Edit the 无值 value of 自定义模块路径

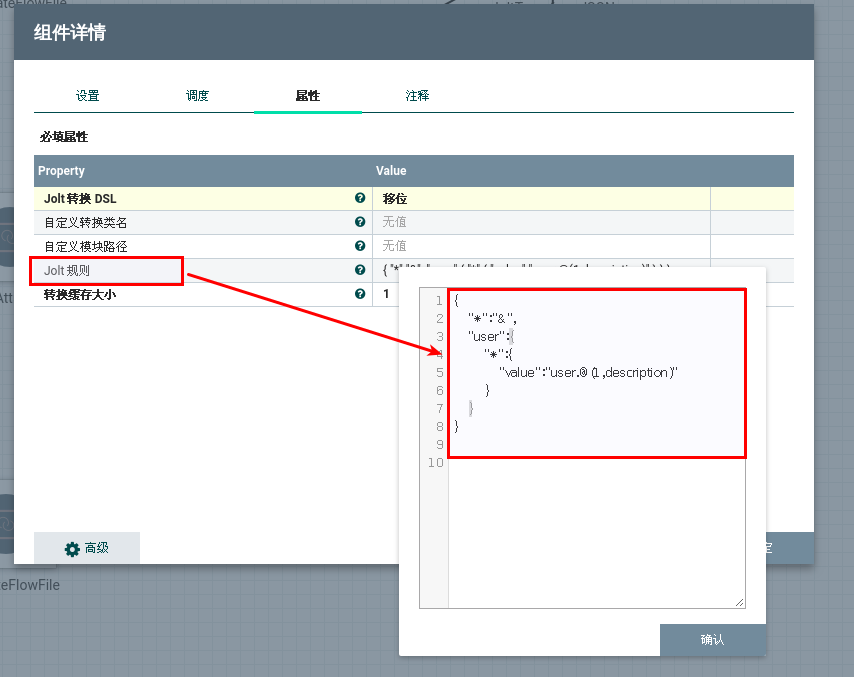(395, 246)
